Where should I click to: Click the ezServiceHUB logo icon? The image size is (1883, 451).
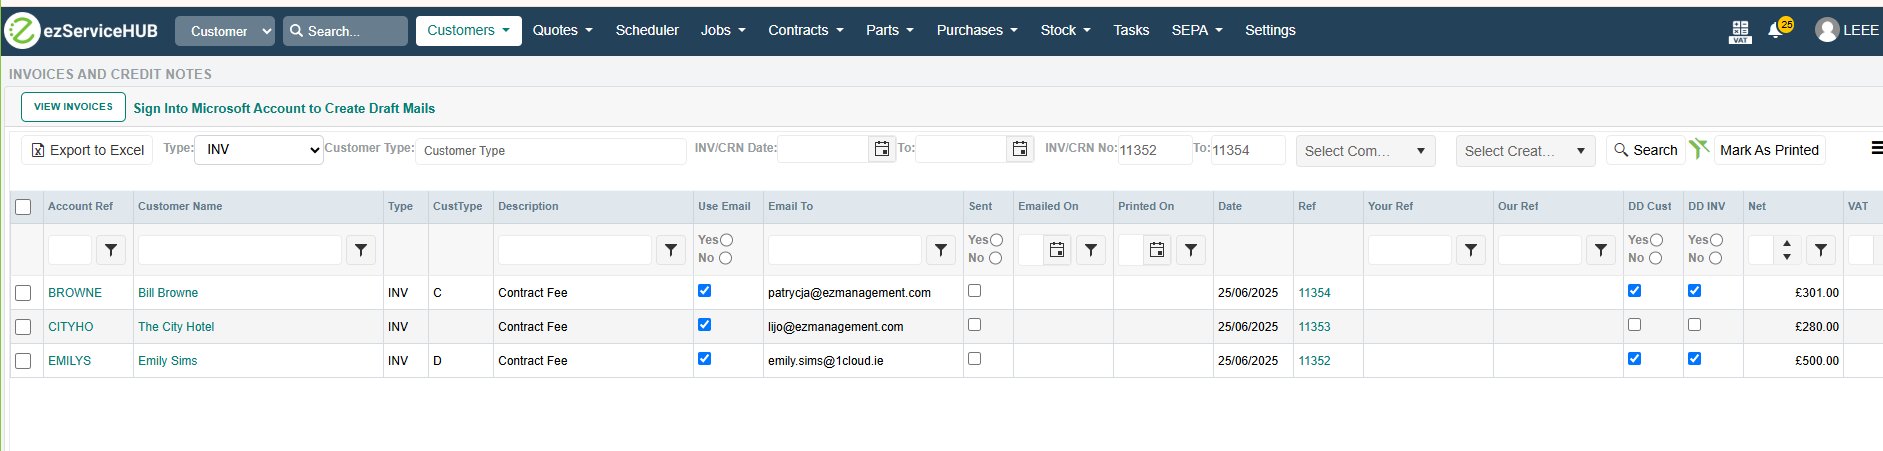pos(22,31)
